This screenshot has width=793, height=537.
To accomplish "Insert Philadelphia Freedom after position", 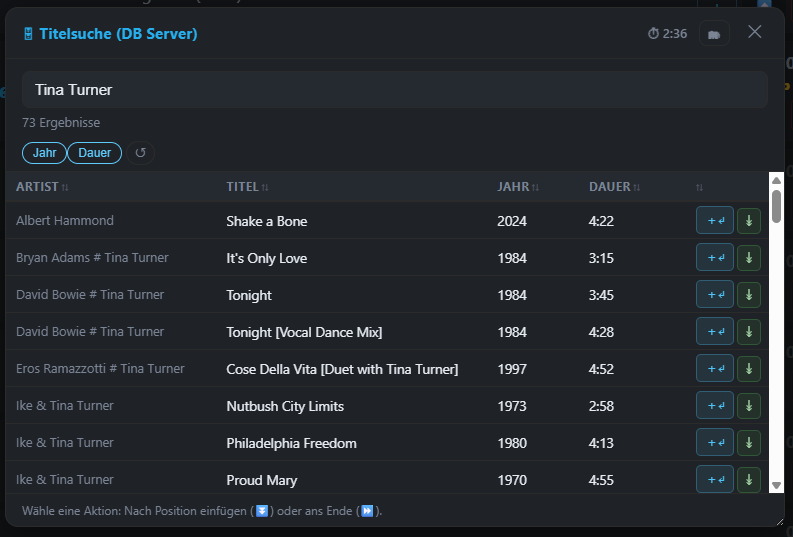I will tap(715, 442).
